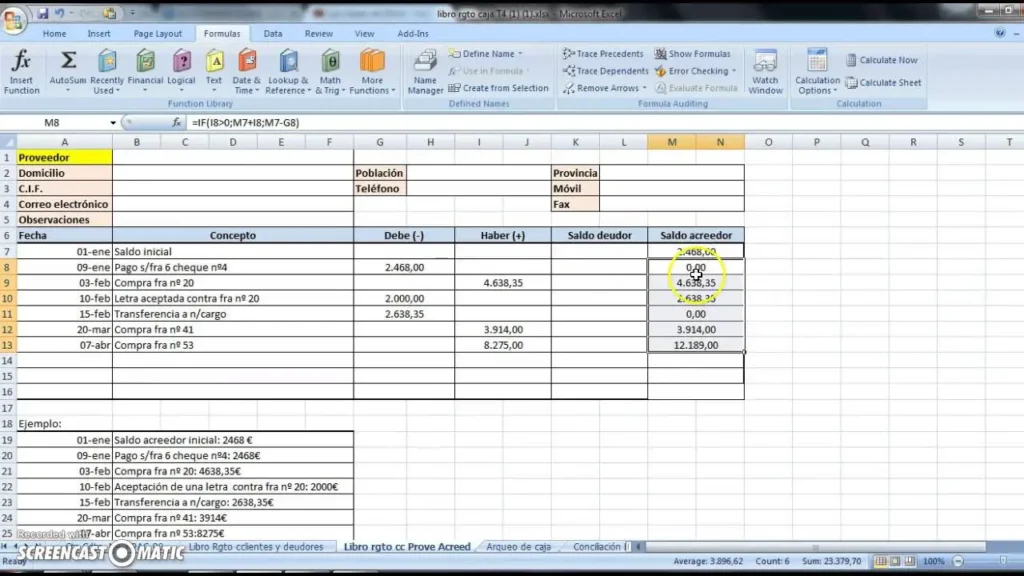
Task: Open the Name Manager
Action: coord(425,72)
